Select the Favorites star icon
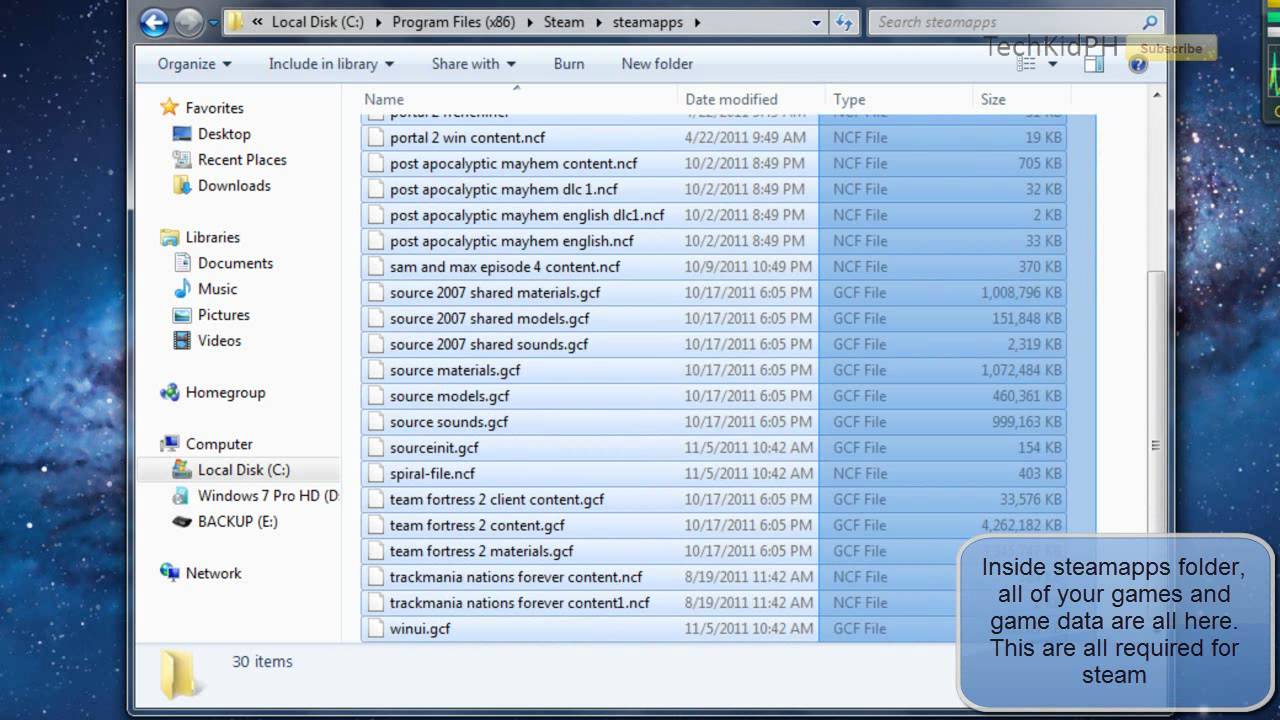This screenshot has height=720, width=1280. pos(169,107)
